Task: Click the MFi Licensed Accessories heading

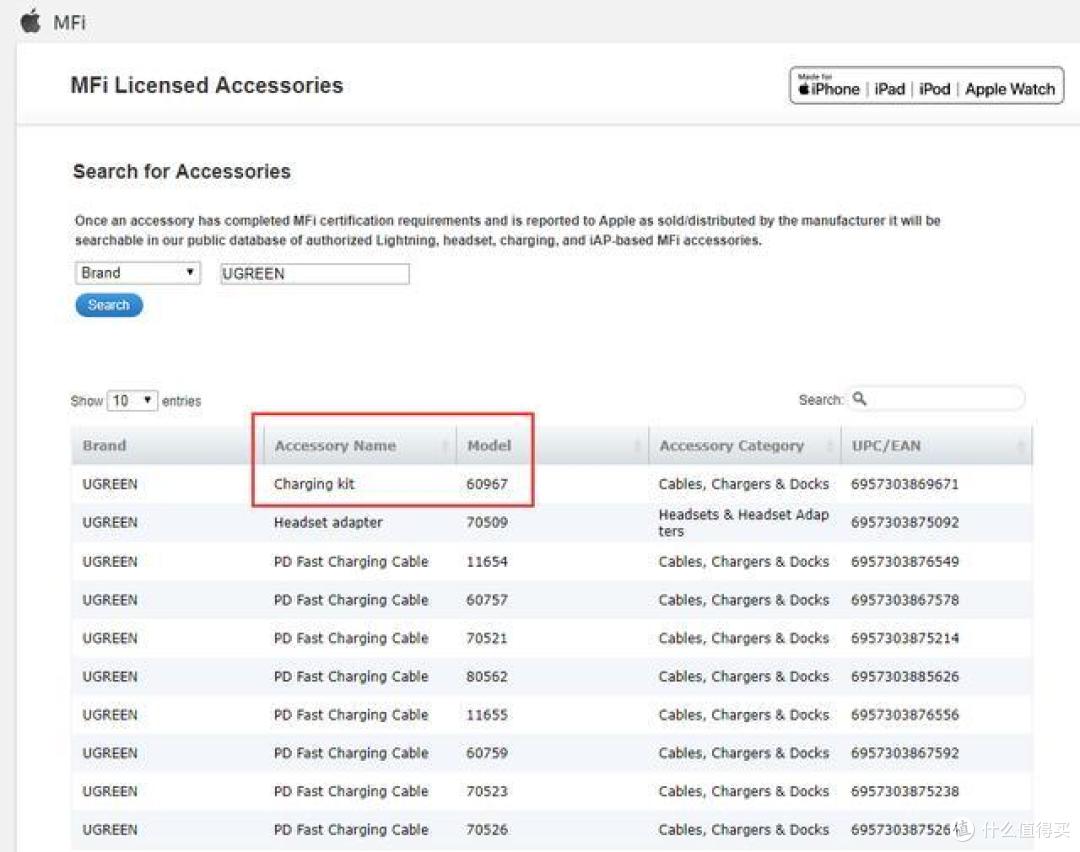Action: pos(207,86)
